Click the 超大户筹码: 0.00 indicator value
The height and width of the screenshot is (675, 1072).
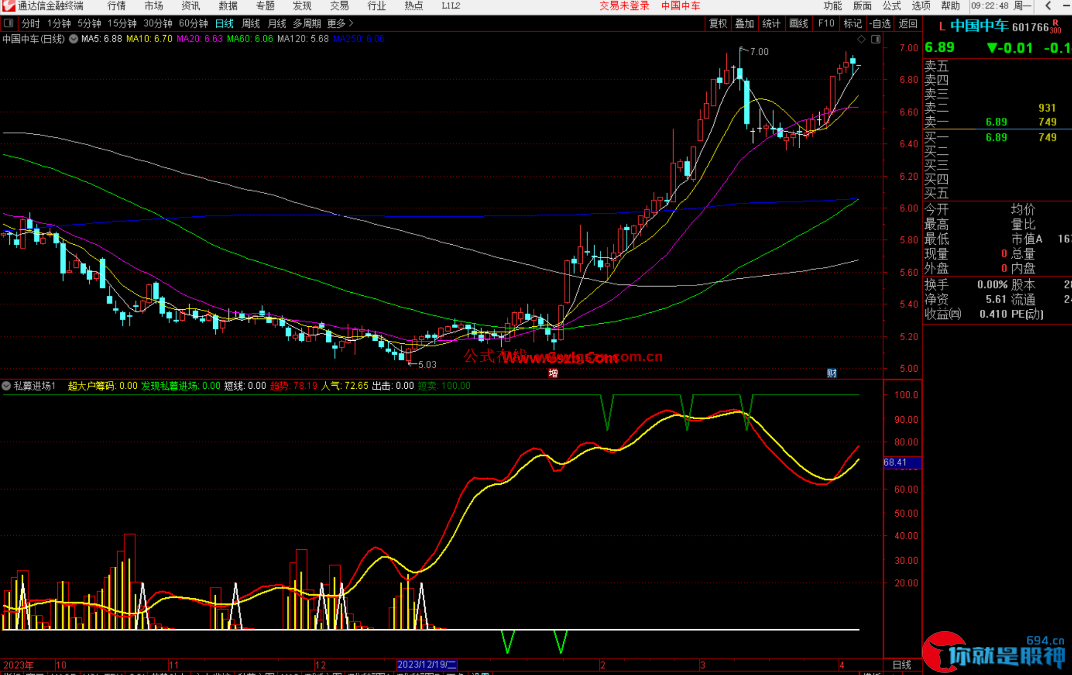(103, 386)
